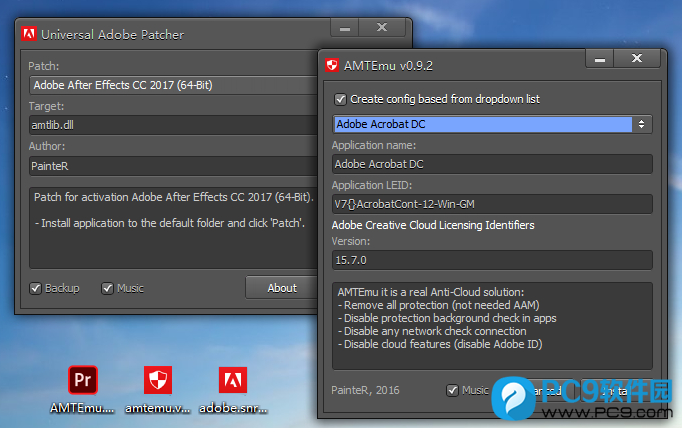The height and width of the screenshot is (428, 682).
Task: Click 'Remove all protection (not needed AAM)' line
Action: click(x=439, y=305)
